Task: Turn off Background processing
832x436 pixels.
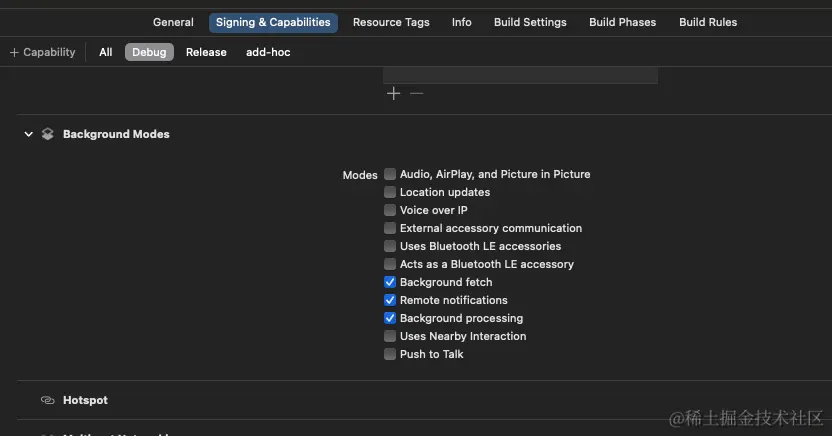Action: pos(390,318)
